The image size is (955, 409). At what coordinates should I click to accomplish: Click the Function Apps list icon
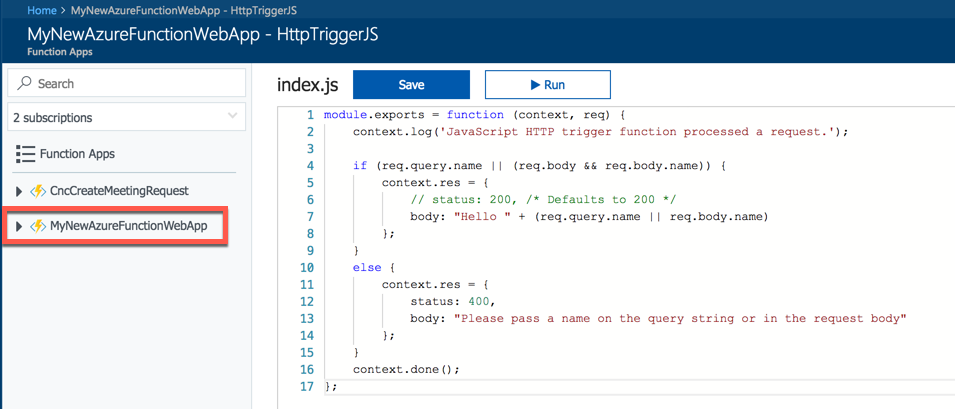[25, 155]
